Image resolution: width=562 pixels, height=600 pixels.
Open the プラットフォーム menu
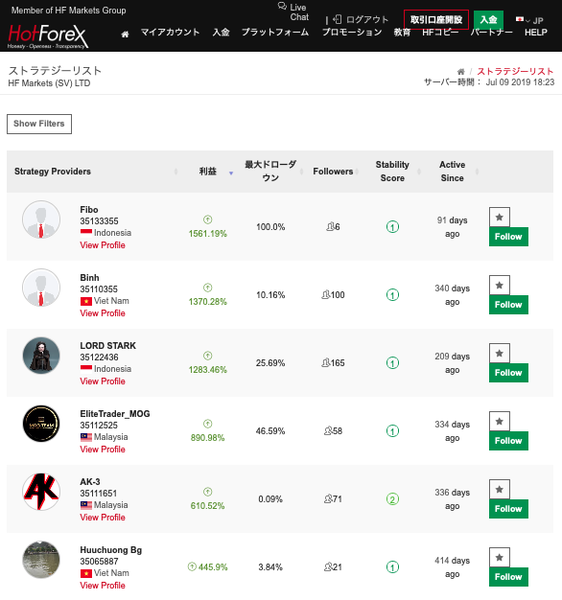275,33
